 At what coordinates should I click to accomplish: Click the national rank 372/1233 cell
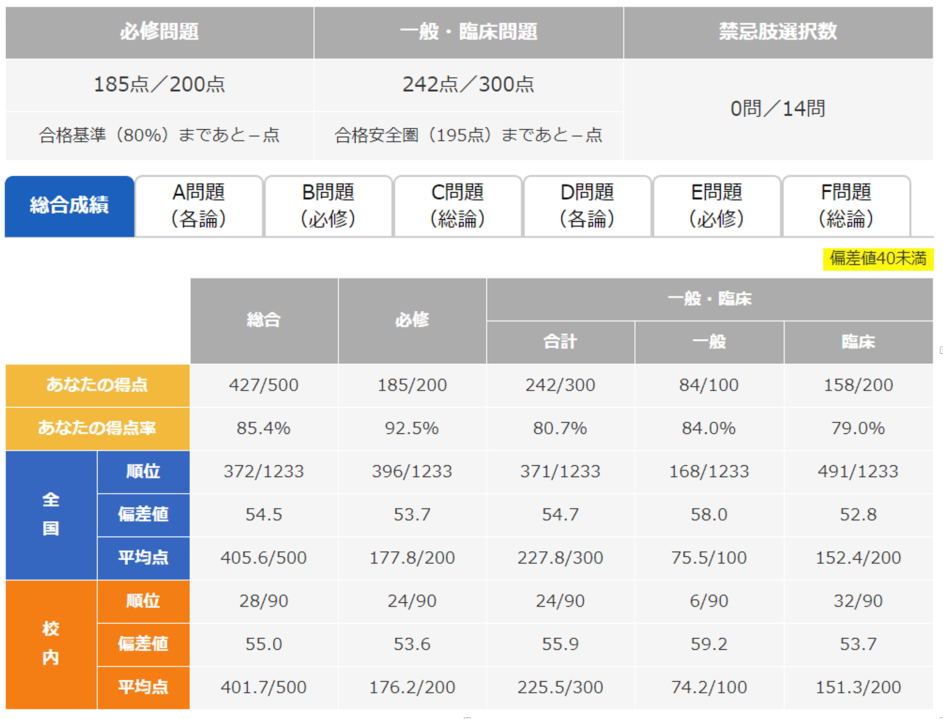[264, 471]
